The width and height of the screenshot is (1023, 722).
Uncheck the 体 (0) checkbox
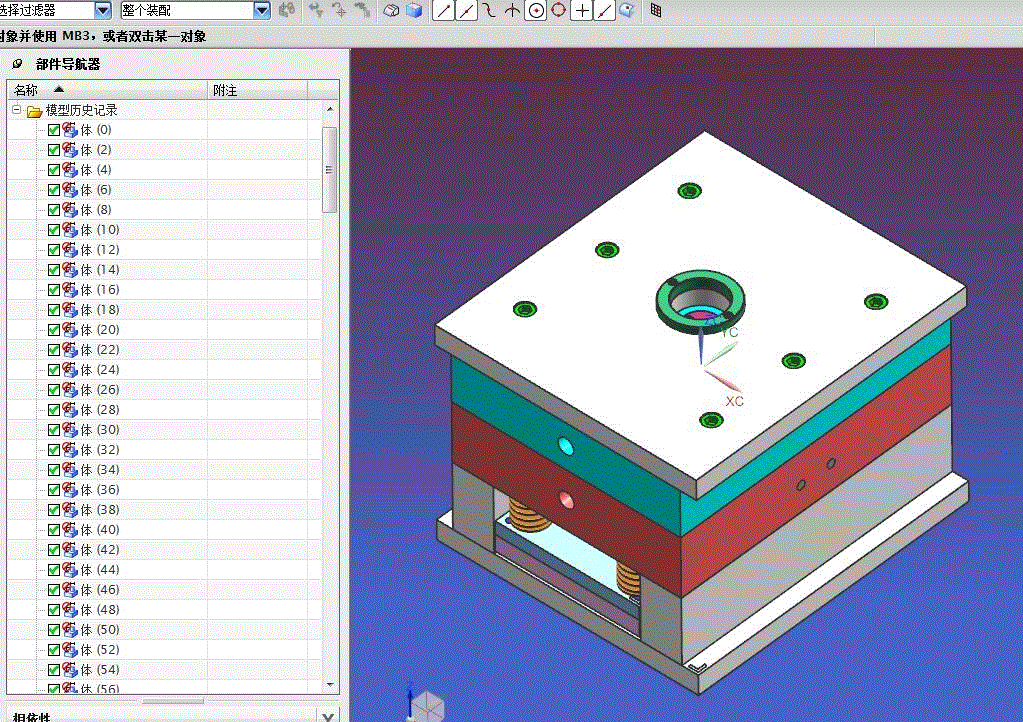pyautogui.click(x=54, y=130)
